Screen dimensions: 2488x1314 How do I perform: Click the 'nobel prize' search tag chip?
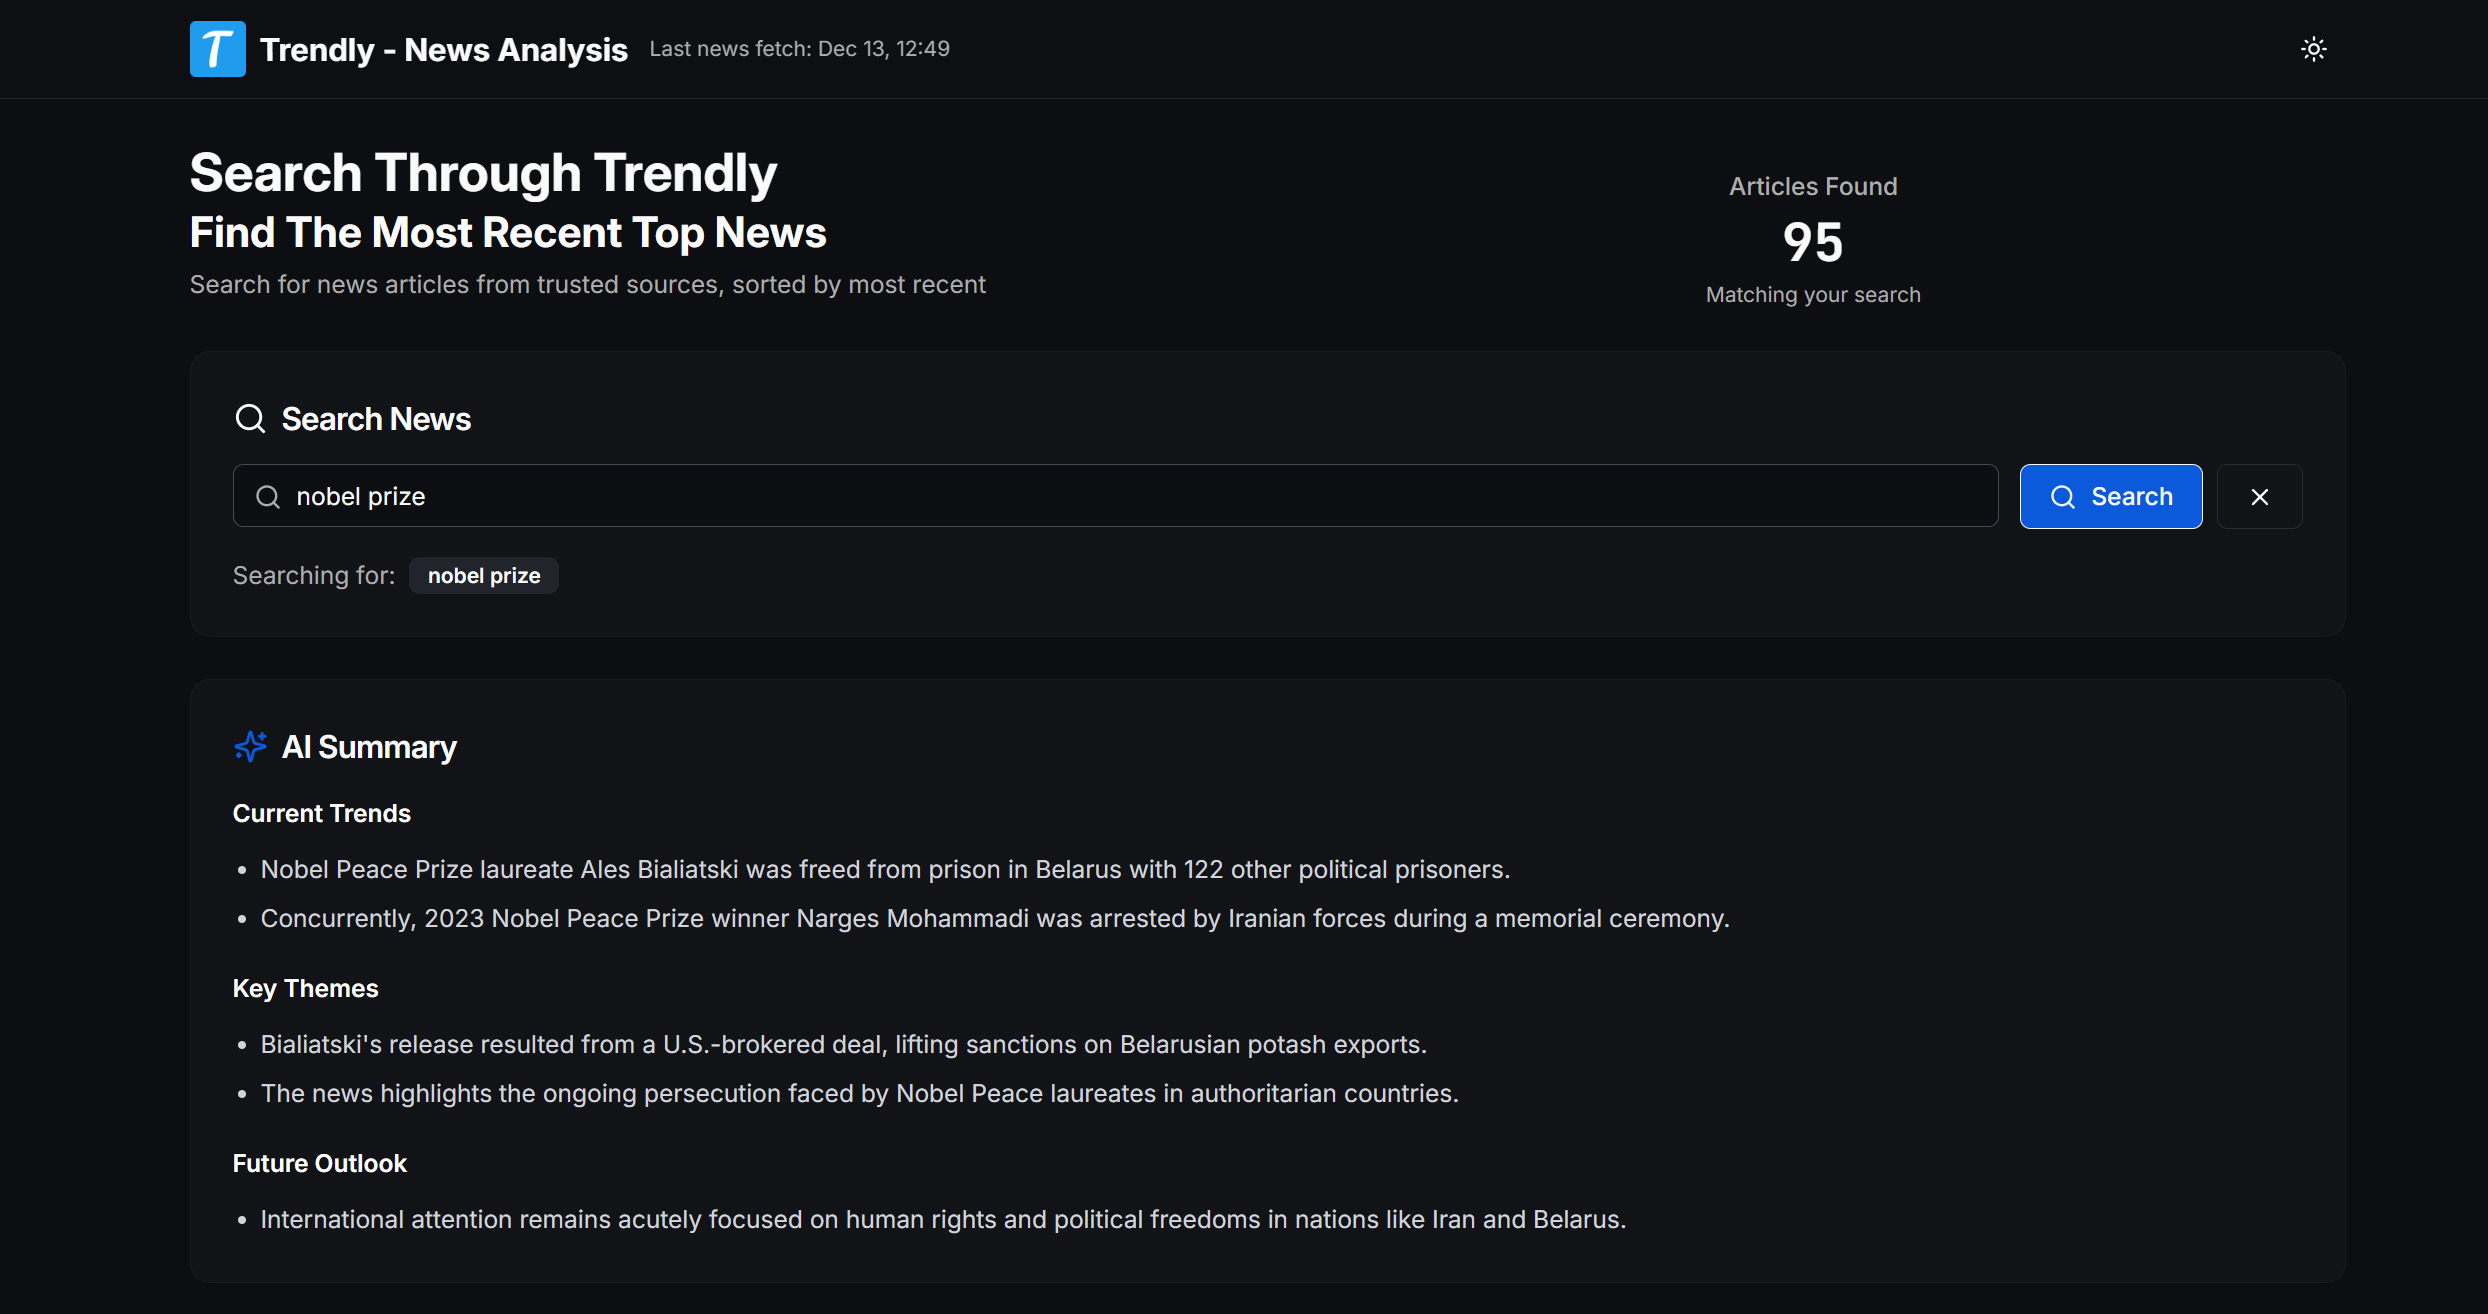point(484,576)
